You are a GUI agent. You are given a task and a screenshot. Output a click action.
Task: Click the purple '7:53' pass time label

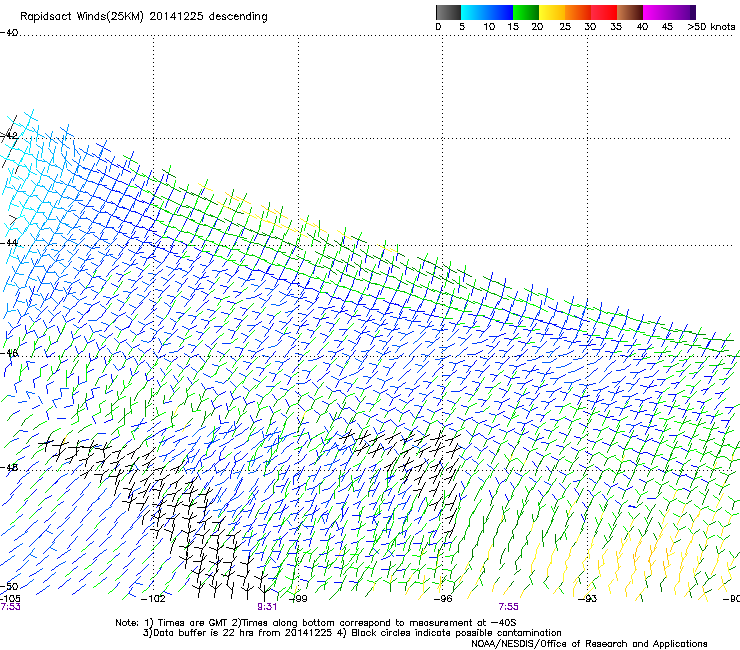[x=10, y=607]
